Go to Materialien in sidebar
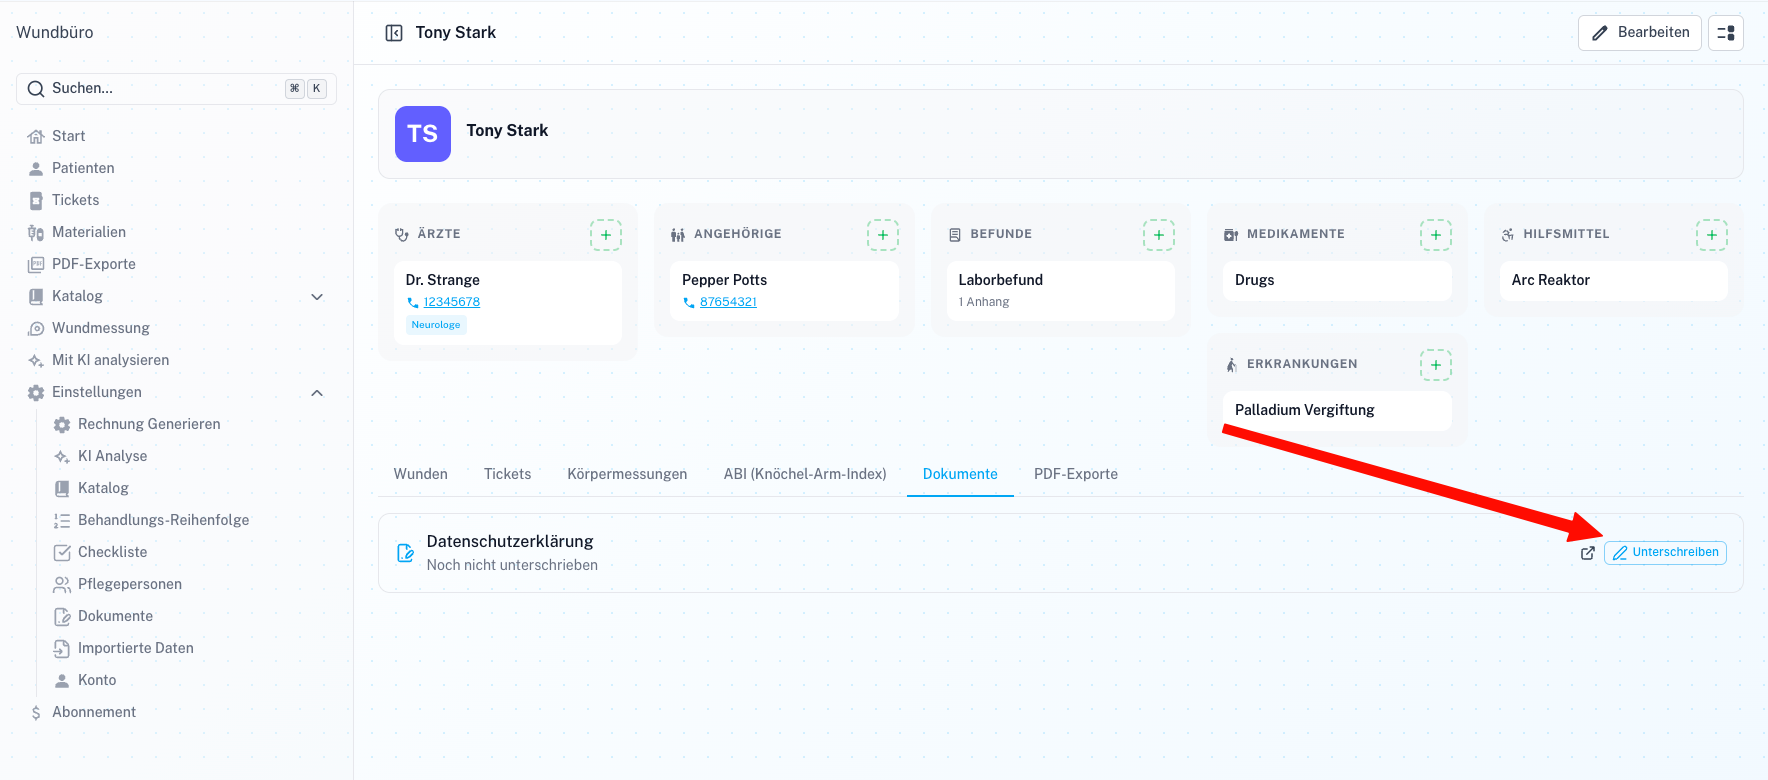This screenshot has width=1768, height=780. 89,232
